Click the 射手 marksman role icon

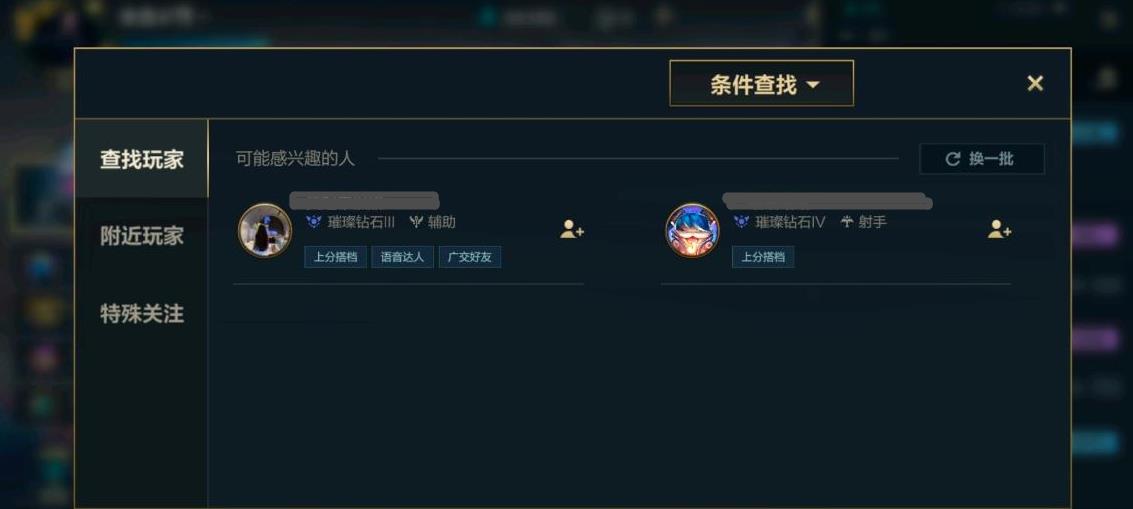pos(847,222)
